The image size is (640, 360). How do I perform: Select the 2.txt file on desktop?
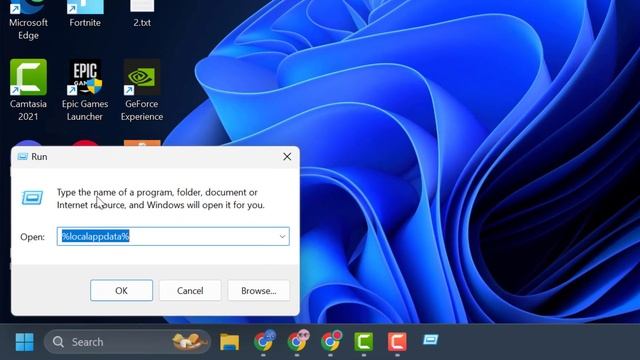142,14
